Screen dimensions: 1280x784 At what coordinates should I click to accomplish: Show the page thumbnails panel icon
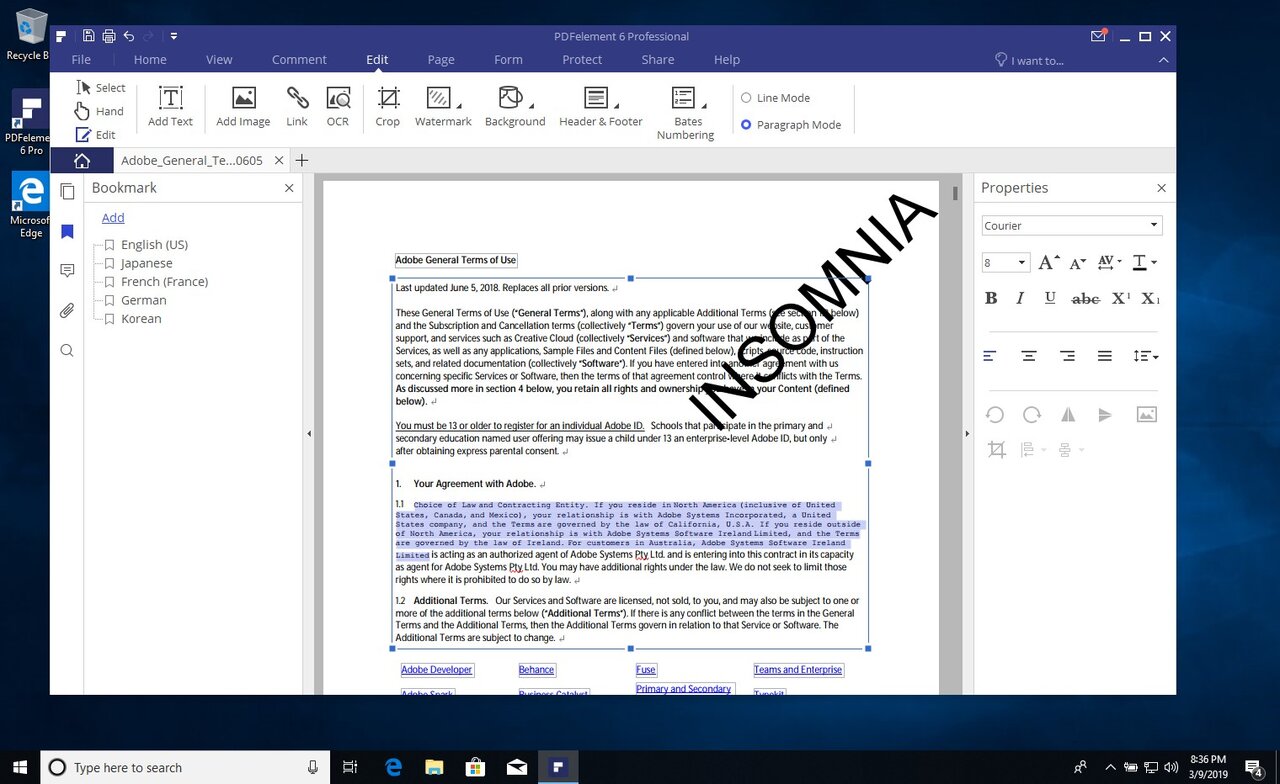pos(67,192)
